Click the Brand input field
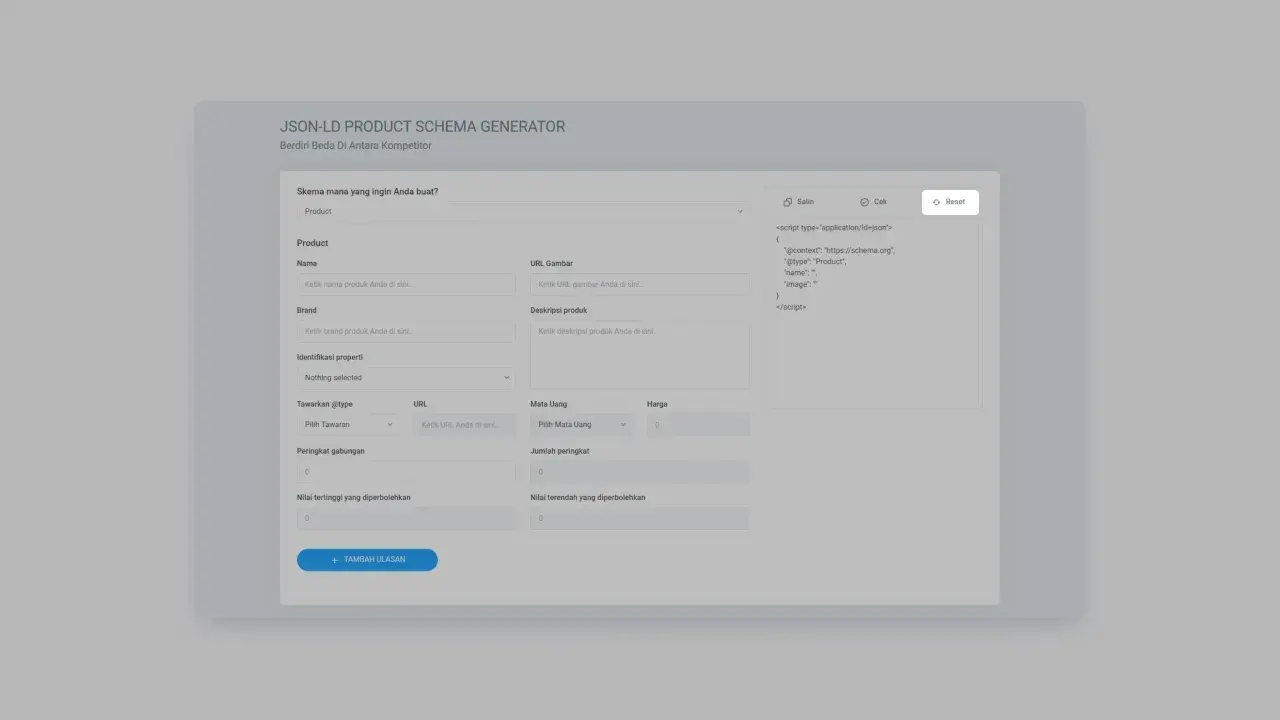Image resolution: width=1280 pixels, height=720 pixels. (406, 331)
